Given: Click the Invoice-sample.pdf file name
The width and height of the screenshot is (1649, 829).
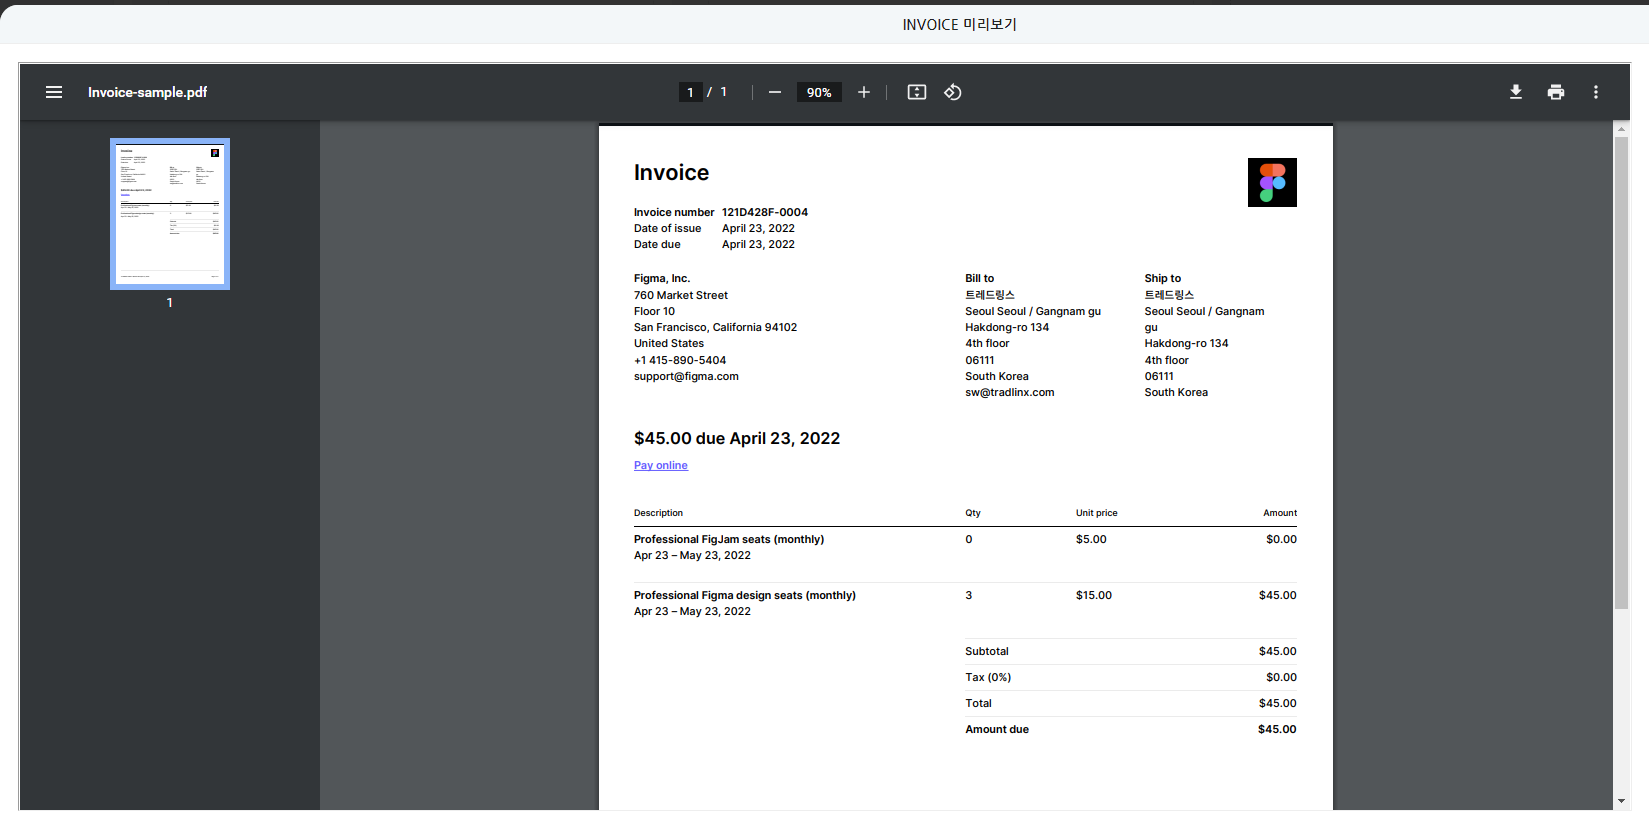Looking at the screenshot, I should [148, 92].
